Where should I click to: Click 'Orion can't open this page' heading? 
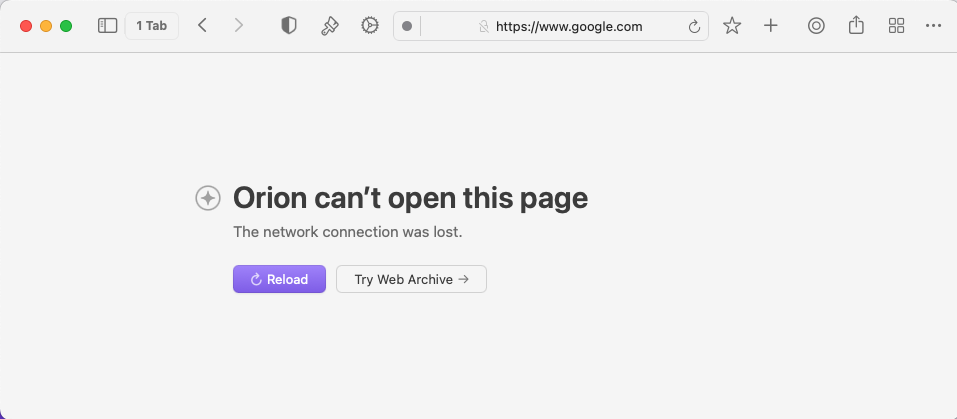pyautogui.click(x=411, y=198)
